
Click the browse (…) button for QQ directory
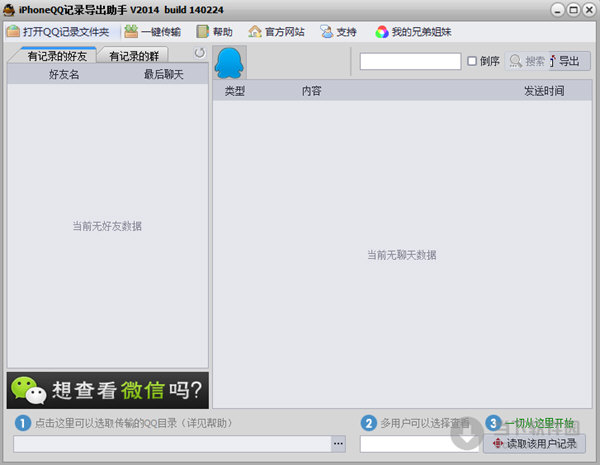point(338,444)
